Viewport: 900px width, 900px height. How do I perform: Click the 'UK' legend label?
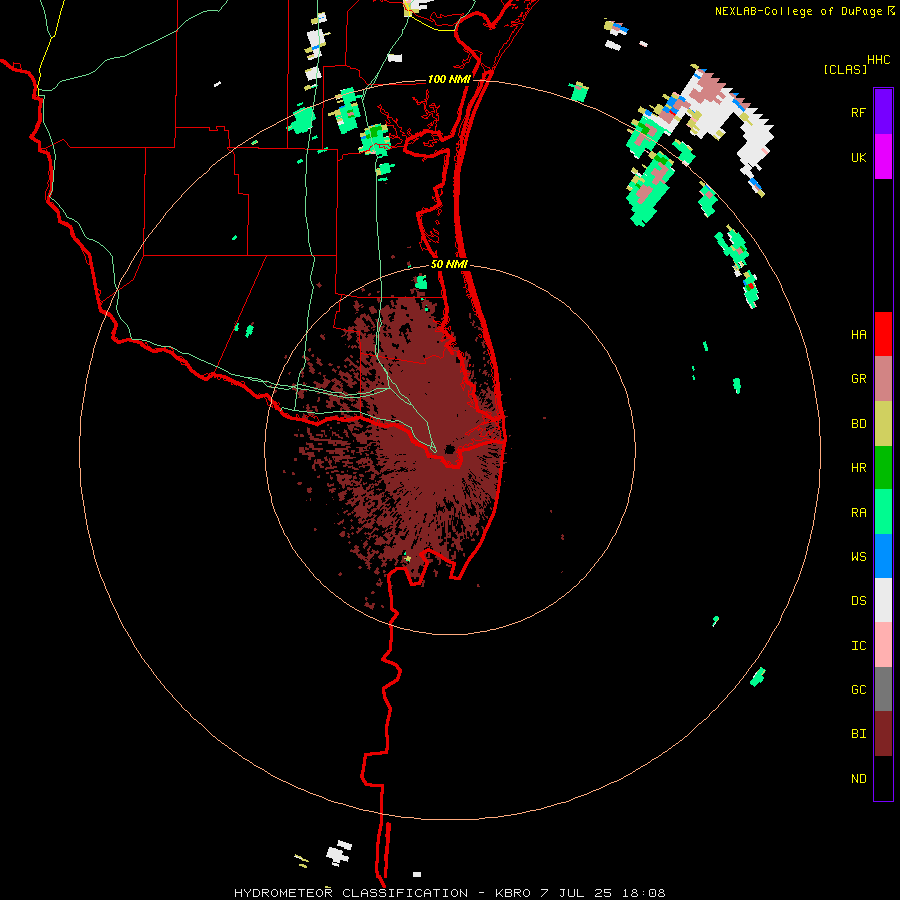858,157
